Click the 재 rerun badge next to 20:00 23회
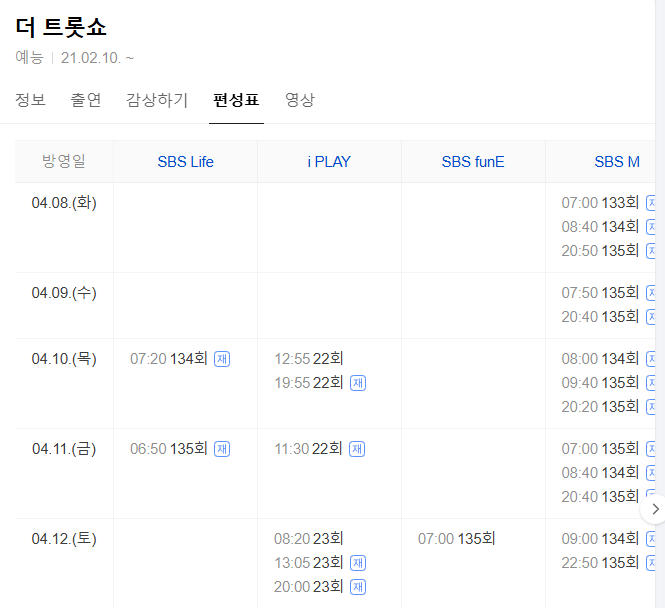The image size is (665, 608). pos(358,587)
